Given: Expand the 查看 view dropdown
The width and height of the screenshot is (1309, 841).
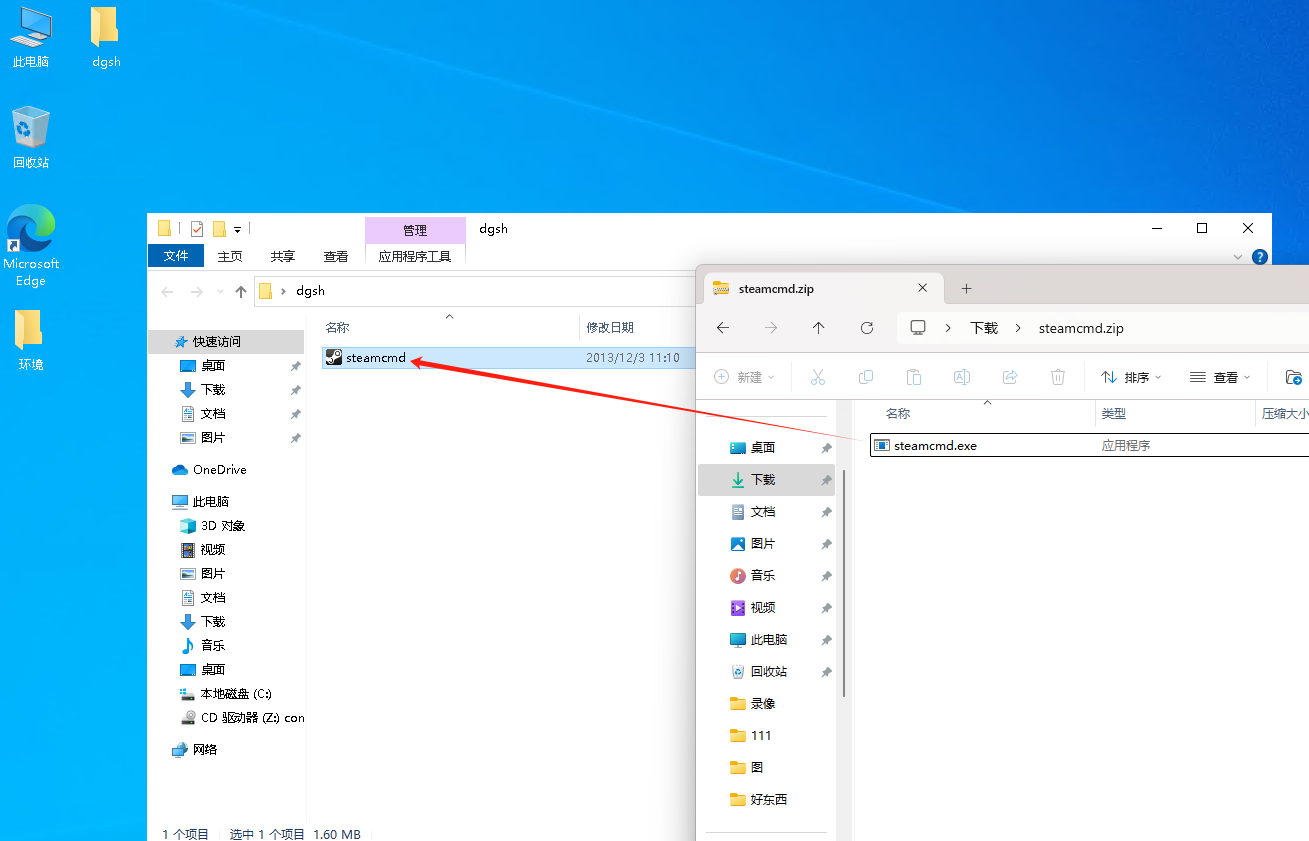Looking at the screenshot, I should click(x=1220, y=377).
